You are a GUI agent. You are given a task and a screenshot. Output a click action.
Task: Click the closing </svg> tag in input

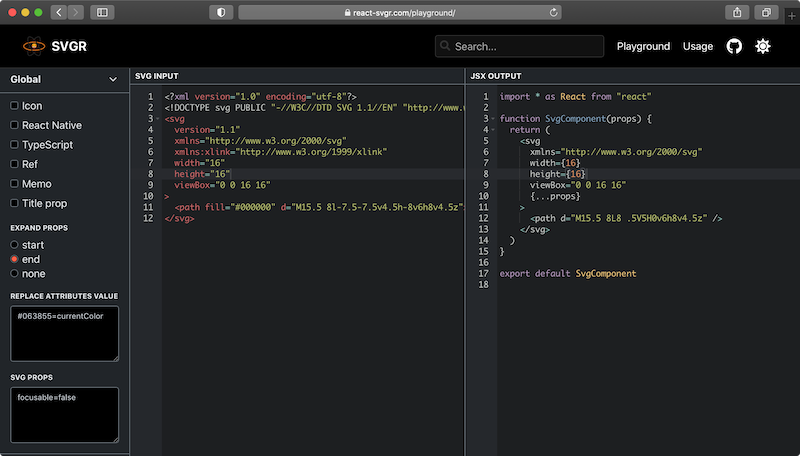pyautogui.click(x=179, y=218)
